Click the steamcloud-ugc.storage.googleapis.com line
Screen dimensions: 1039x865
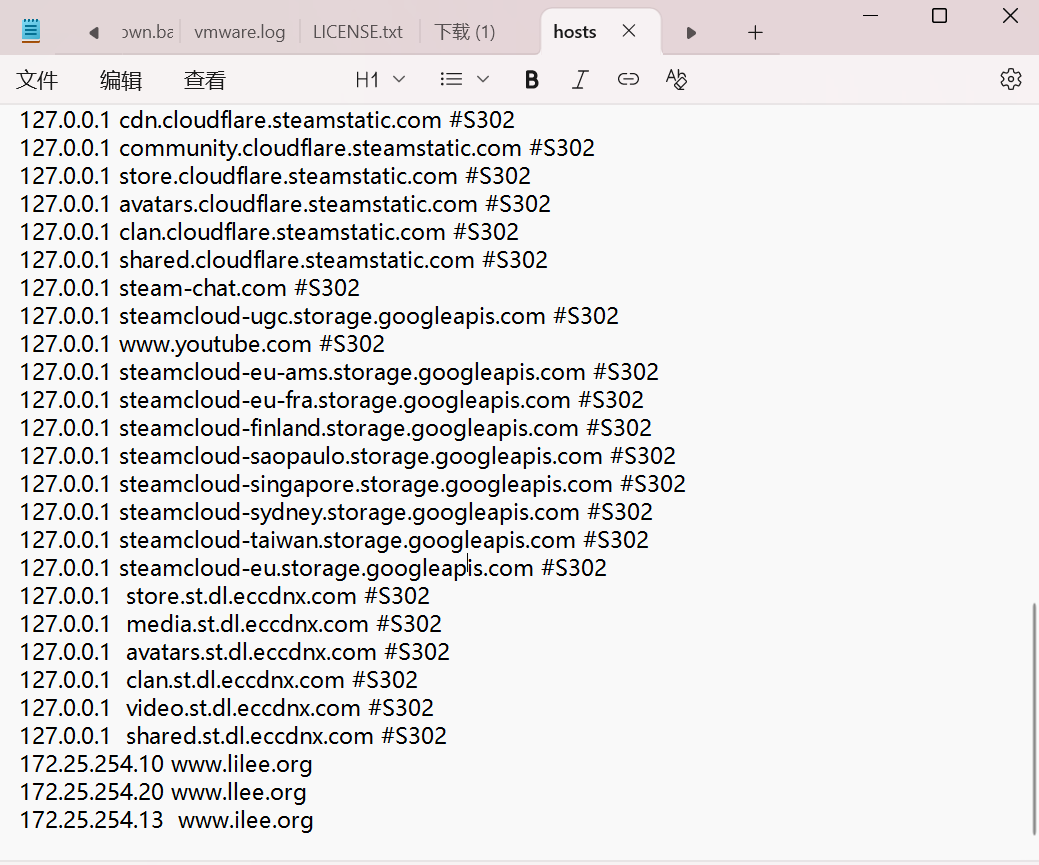[x=319, y=316]
